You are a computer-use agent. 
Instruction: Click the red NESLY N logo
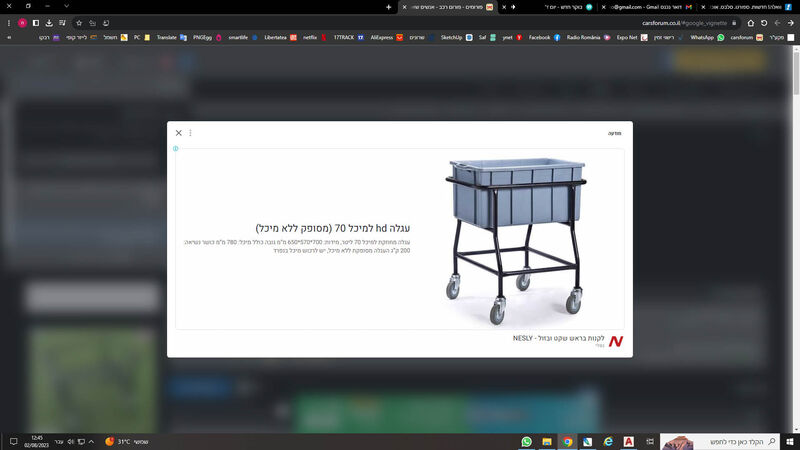pos(616,341)
